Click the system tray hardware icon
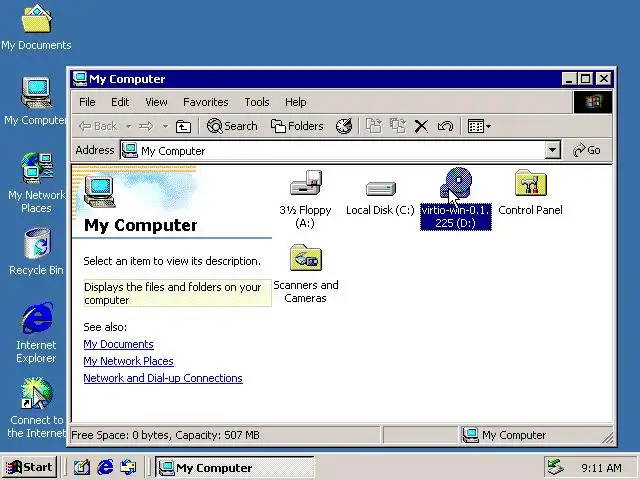640x480 pixels. point(556,467)
